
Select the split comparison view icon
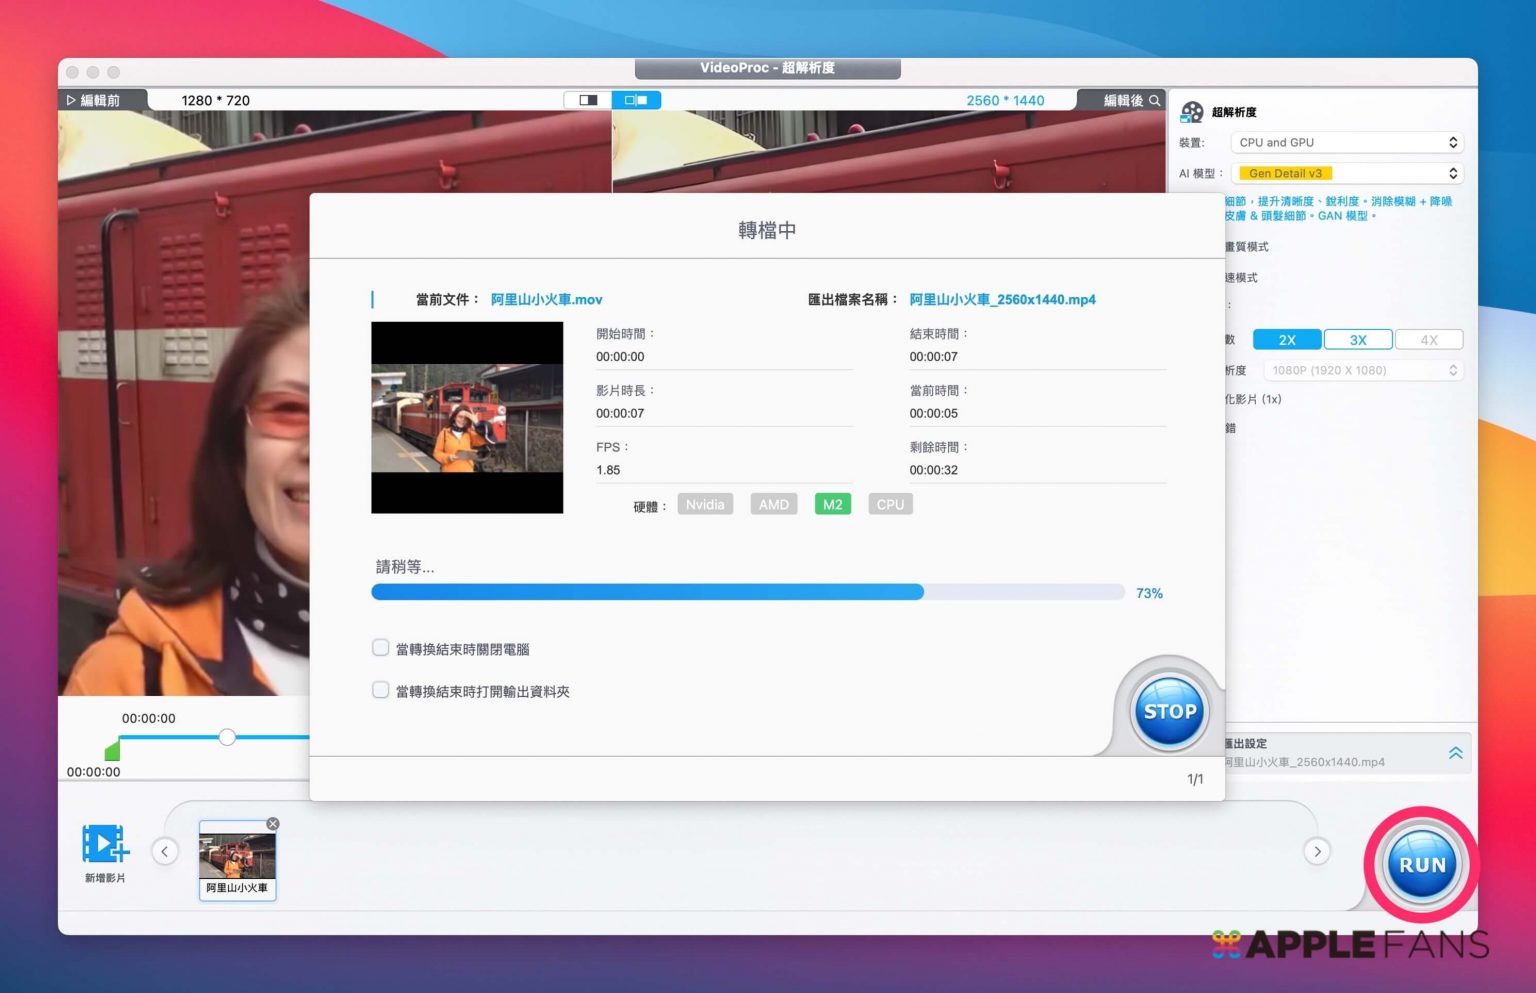click(636, 100)
